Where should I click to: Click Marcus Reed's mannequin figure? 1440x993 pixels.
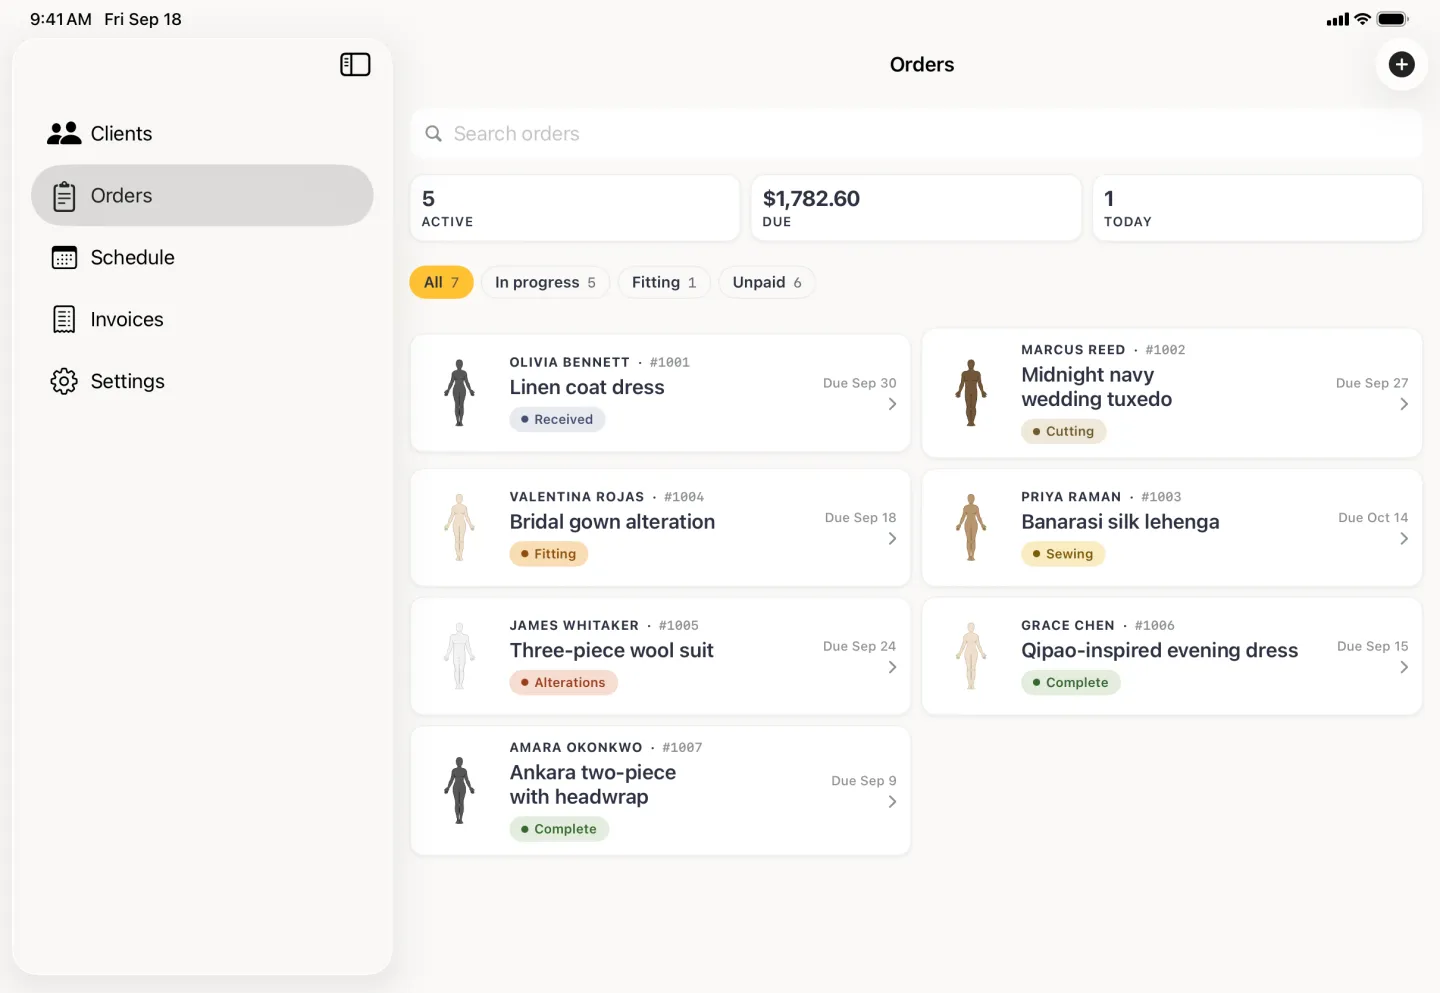click(x=971, y=393)
